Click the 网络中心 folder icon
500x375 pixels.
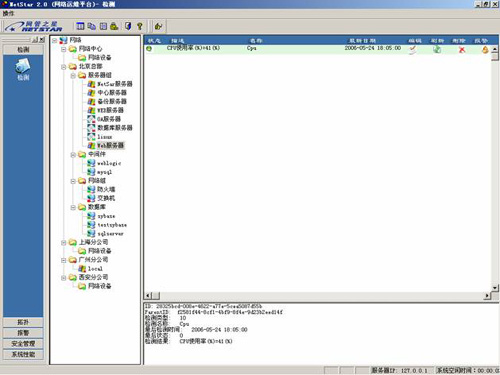[x=73, y=49]
